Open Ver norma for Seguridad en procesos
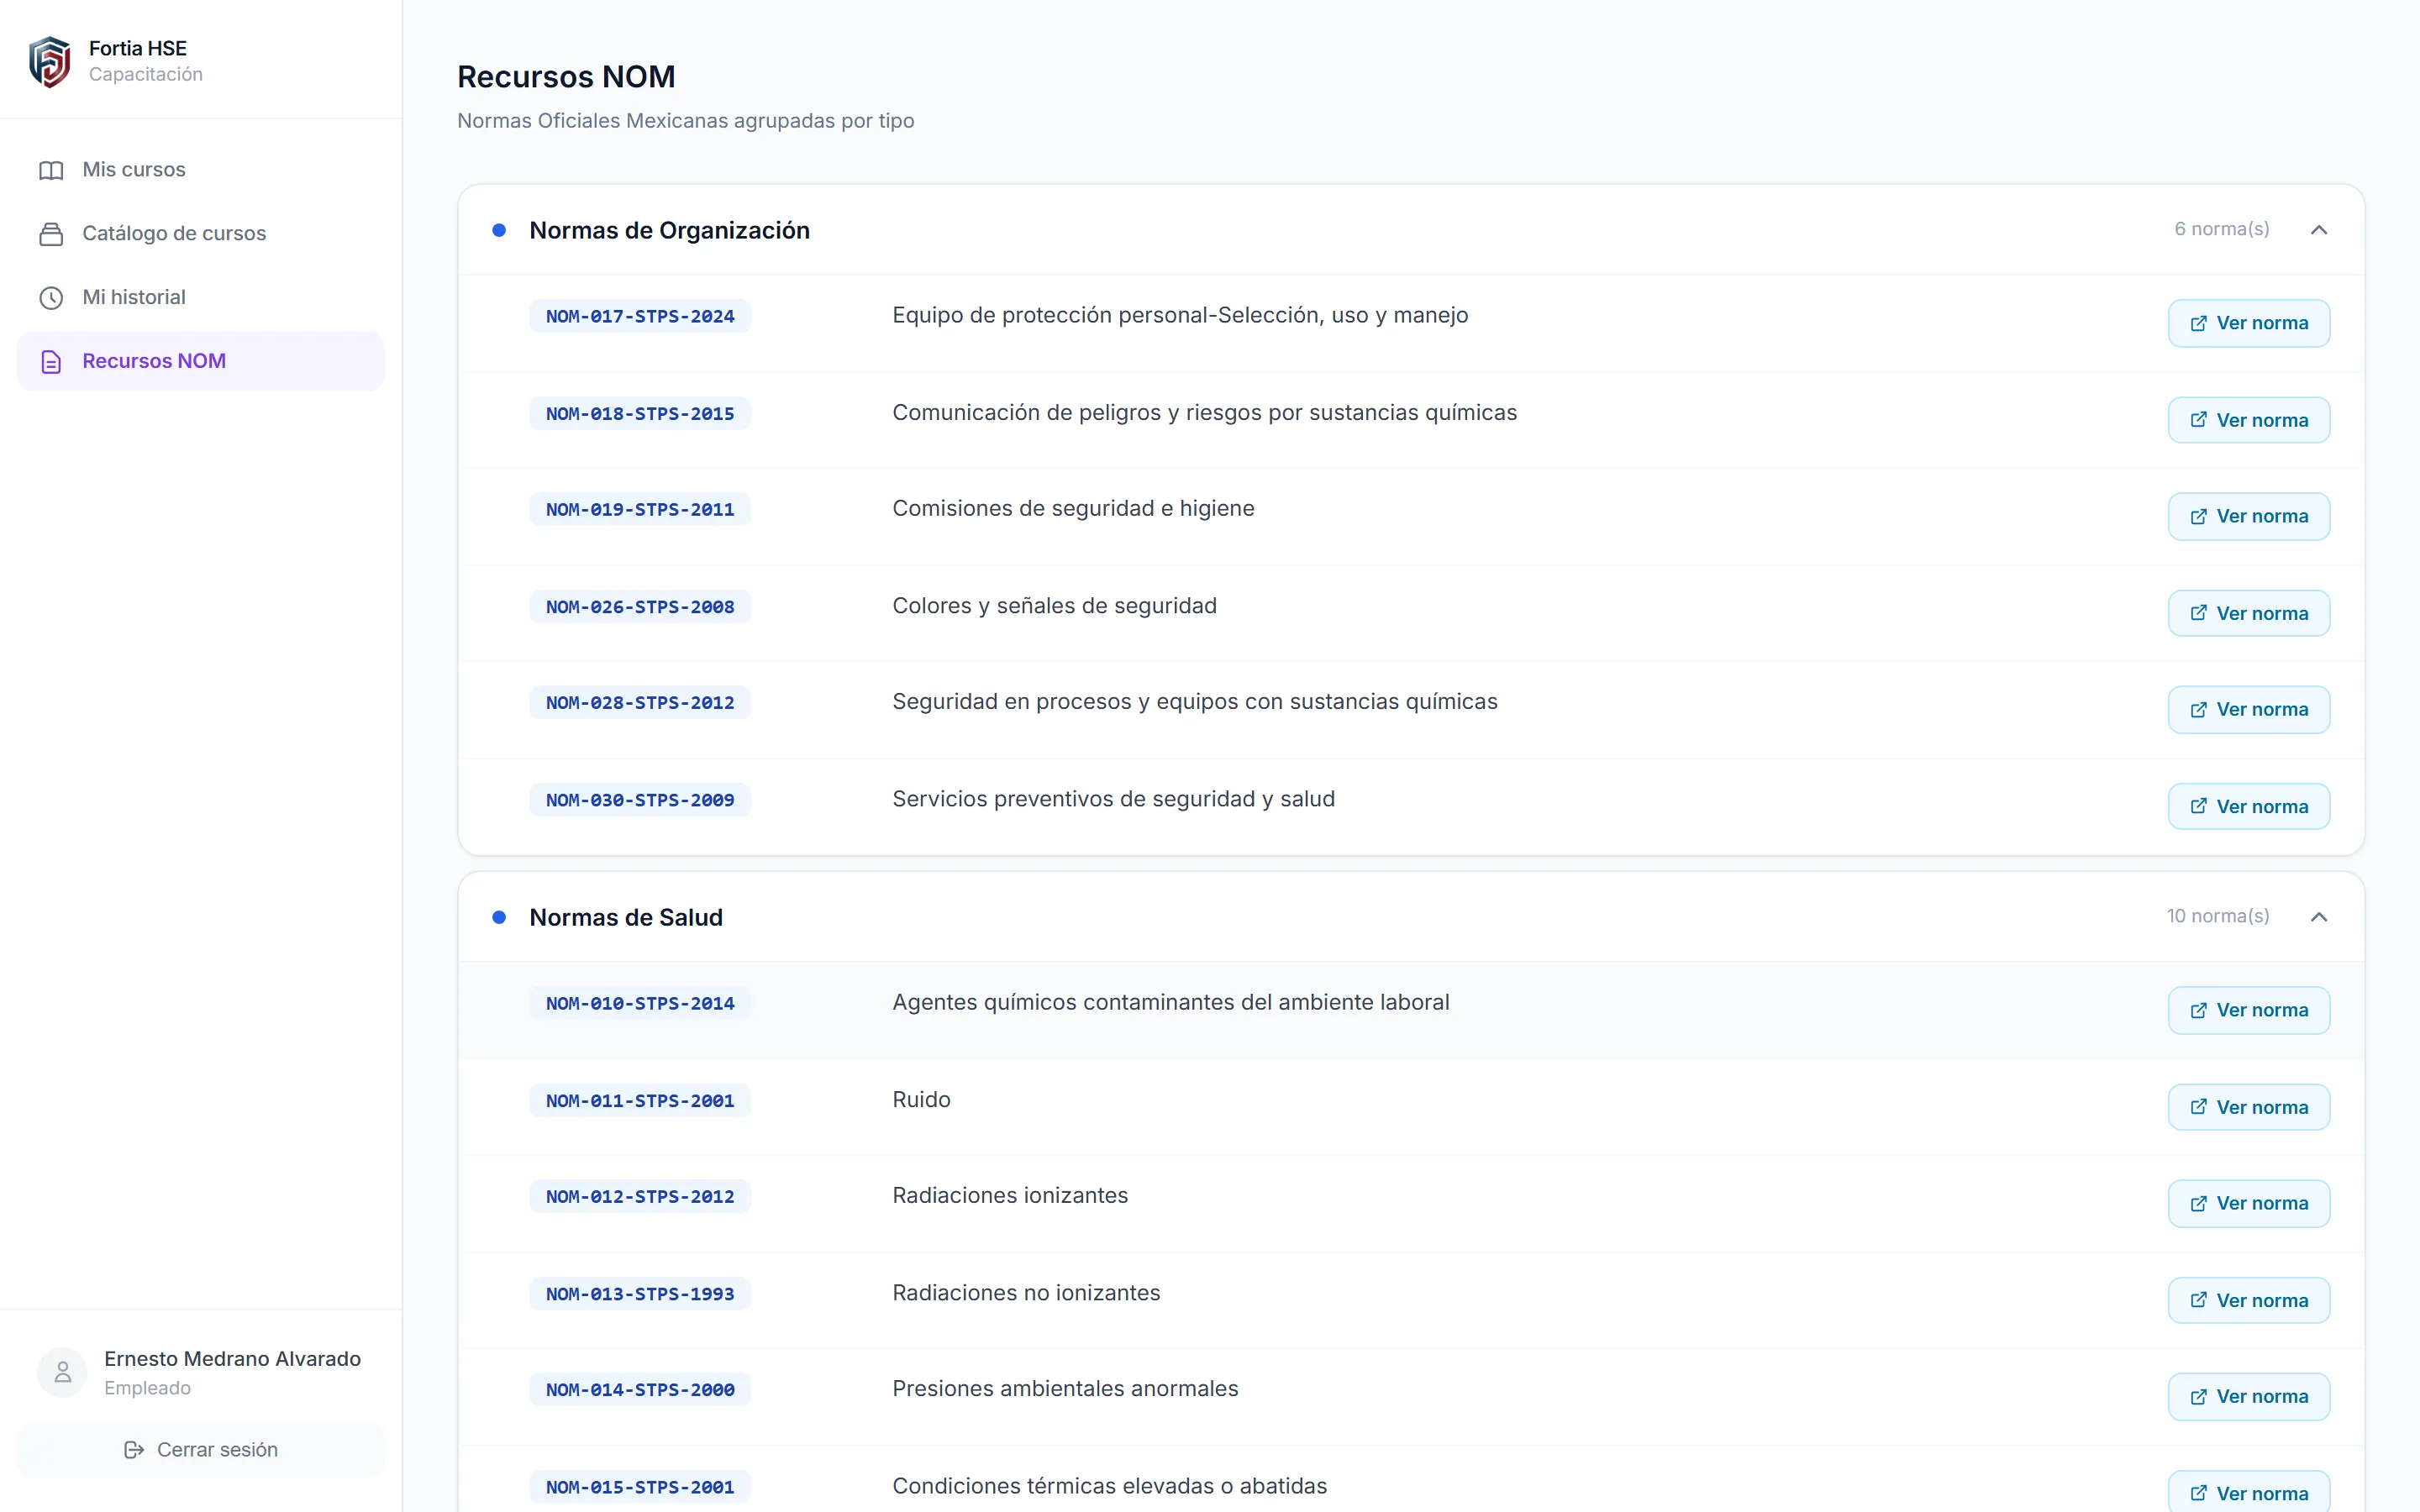2420x1512 pixels. click(x=2249, y=709)
